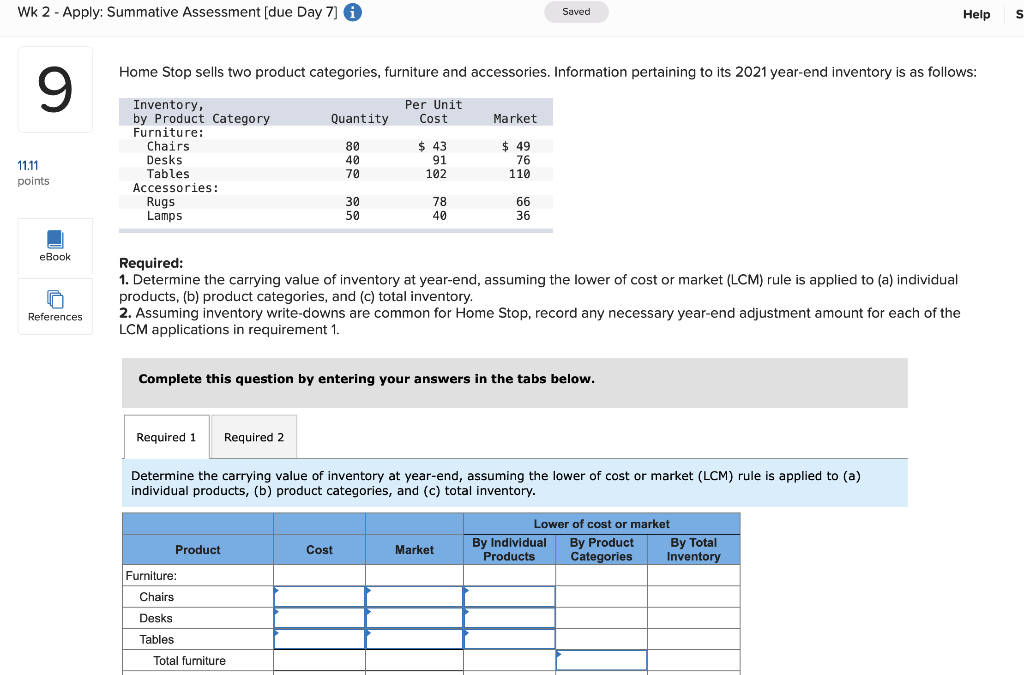Open the References resource
Screen dimensions: 1024x675
(55, 306)
